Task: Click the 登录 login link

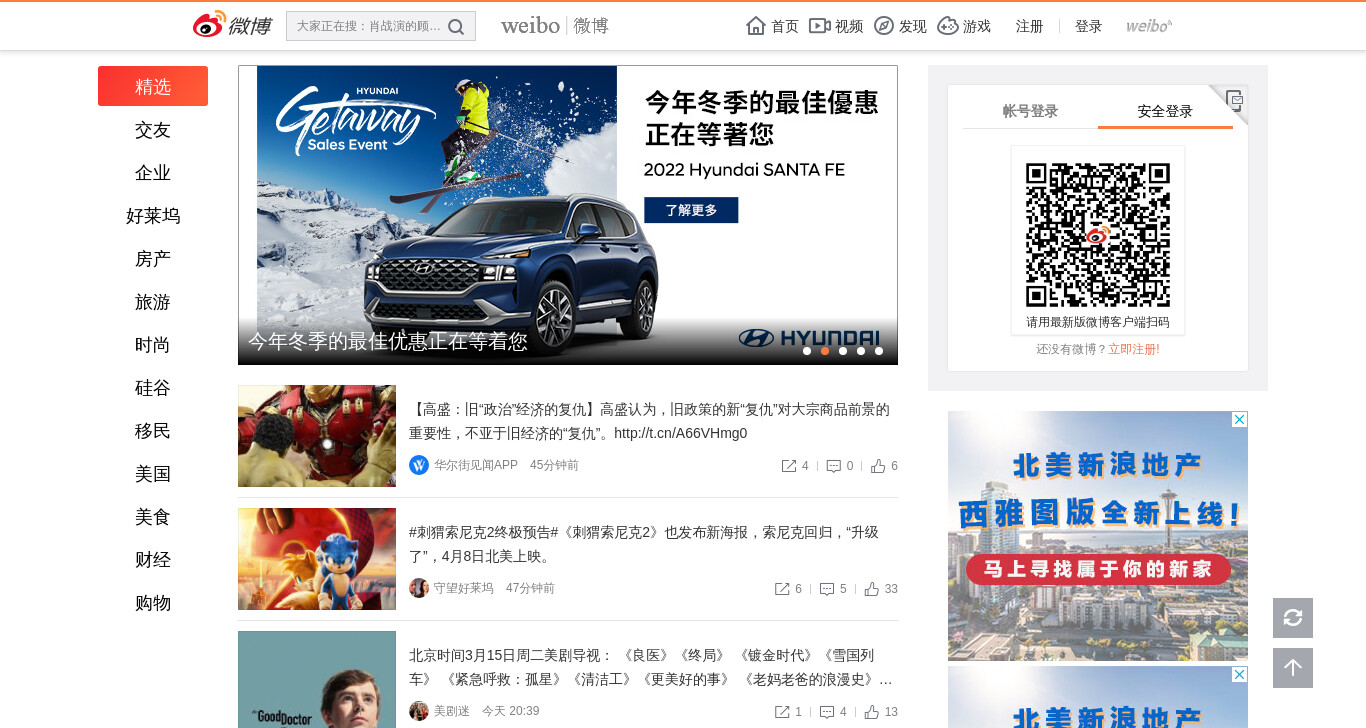Action: coord(1088,26)
